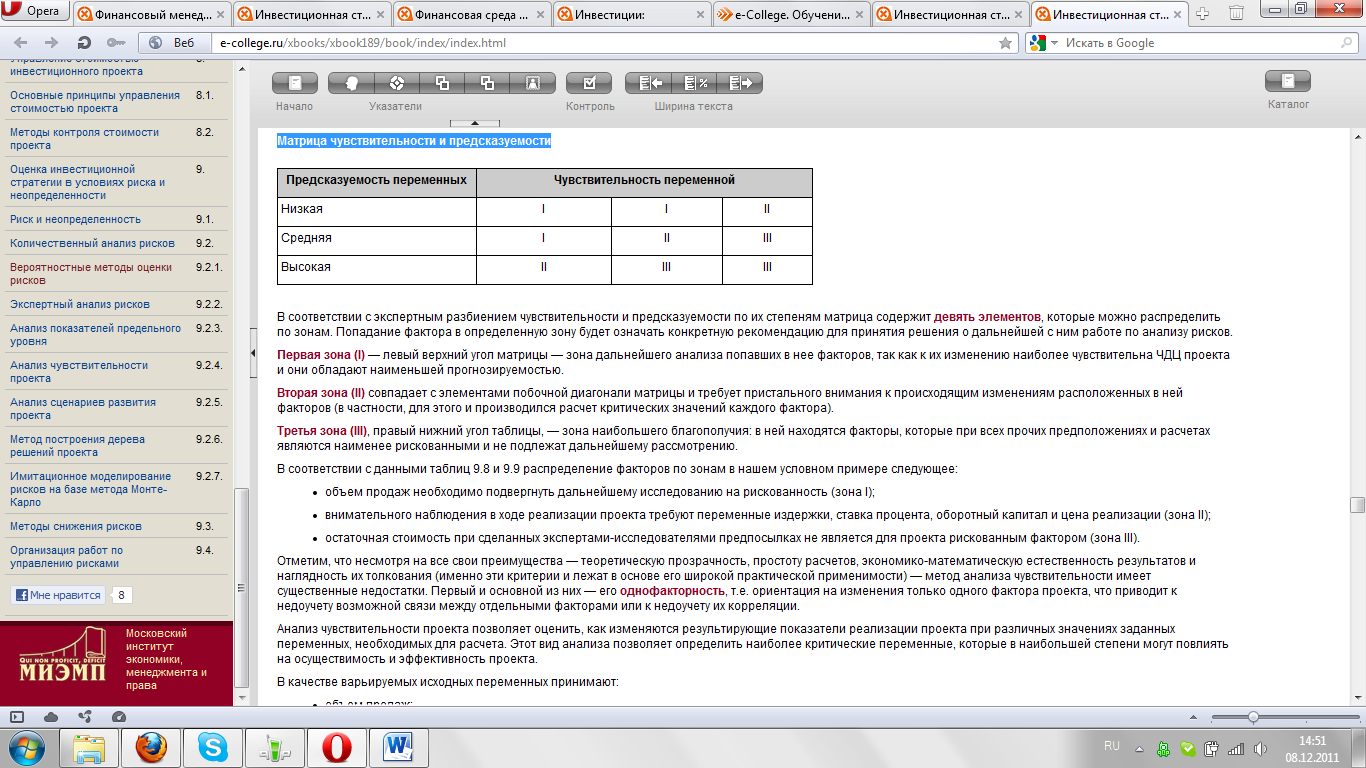Show hidden system tray icons arrow
The height and width of the screenshot is (768, 1366).
pyautogui.click(x=1139, y=748)
